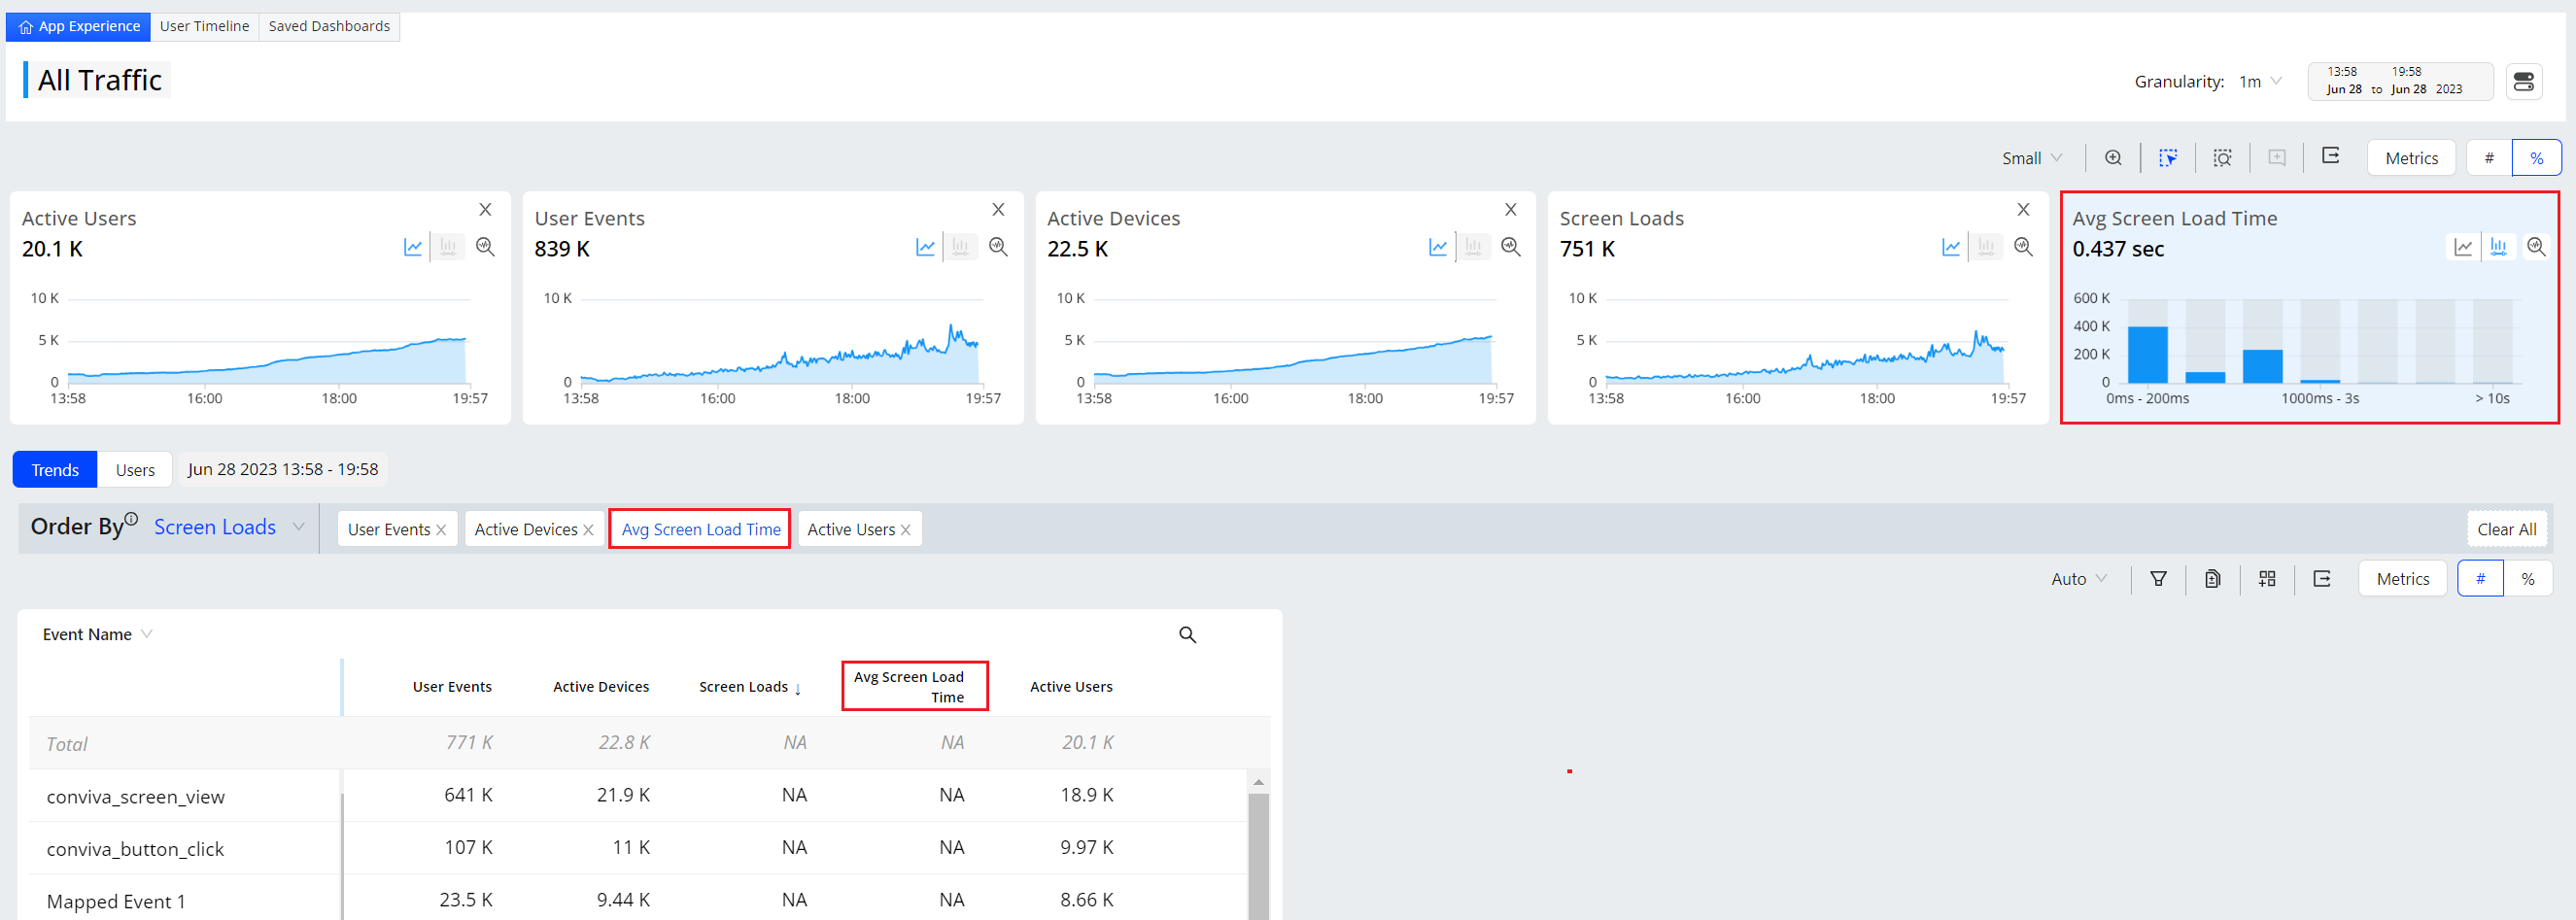Click the add-widget grid icon above the table
Screen dimensions: 2576x920
coord(2267,579)
